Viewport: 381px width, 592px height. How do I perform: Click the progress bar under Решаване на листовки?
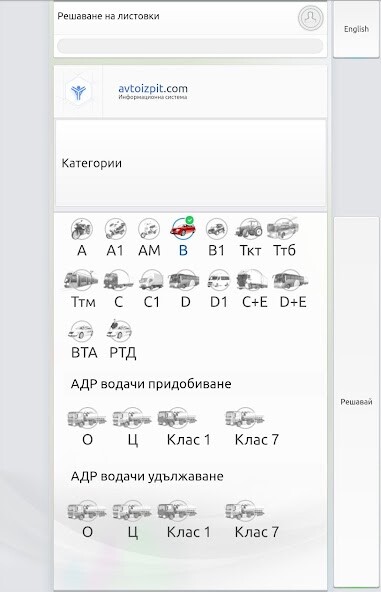(190, 46)
